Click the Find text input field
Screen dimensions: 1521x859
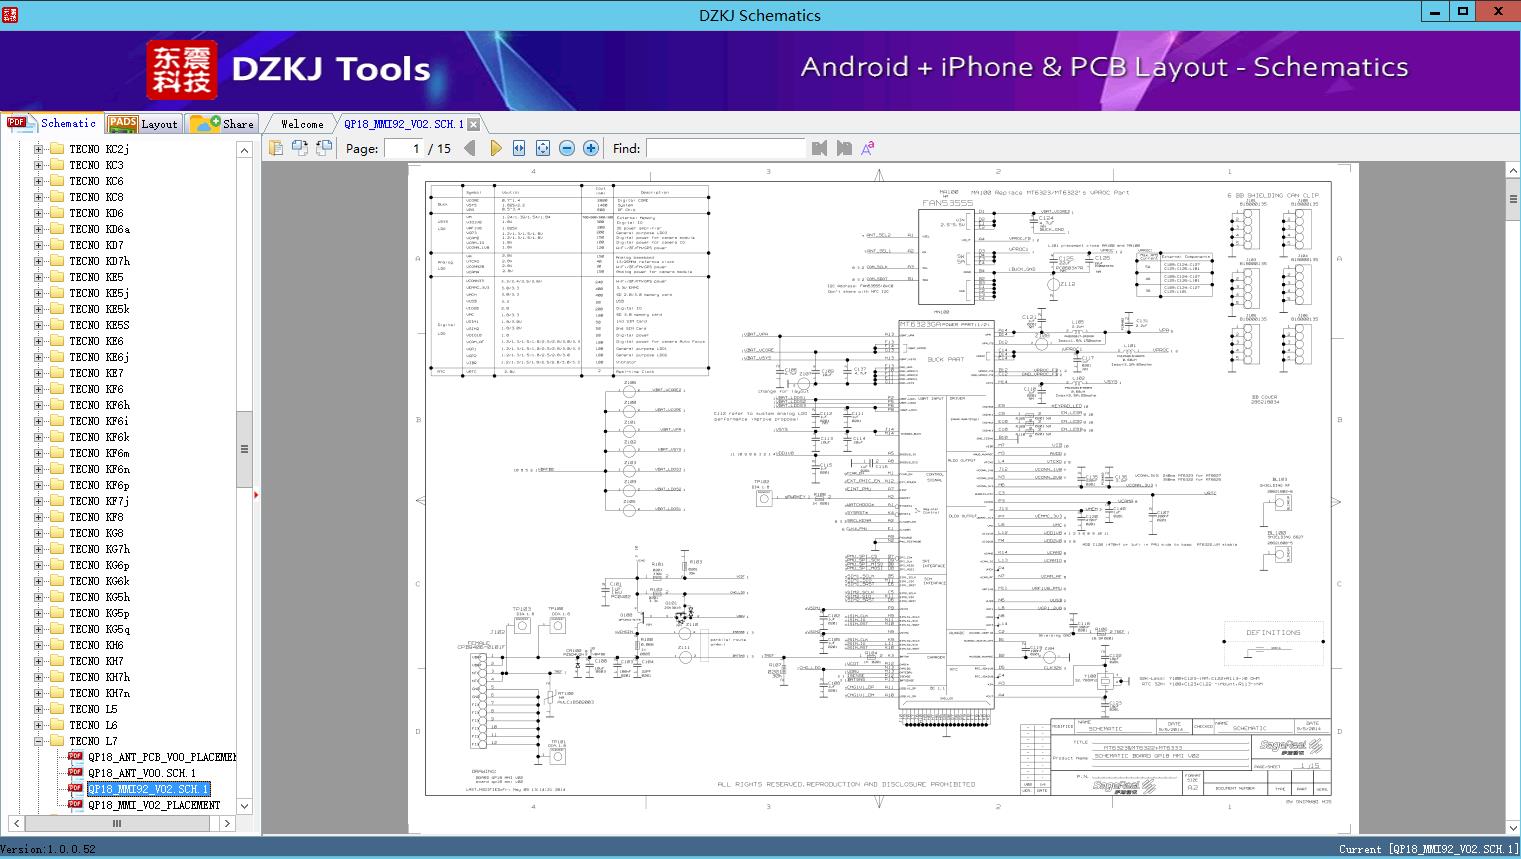pos(725,148)
